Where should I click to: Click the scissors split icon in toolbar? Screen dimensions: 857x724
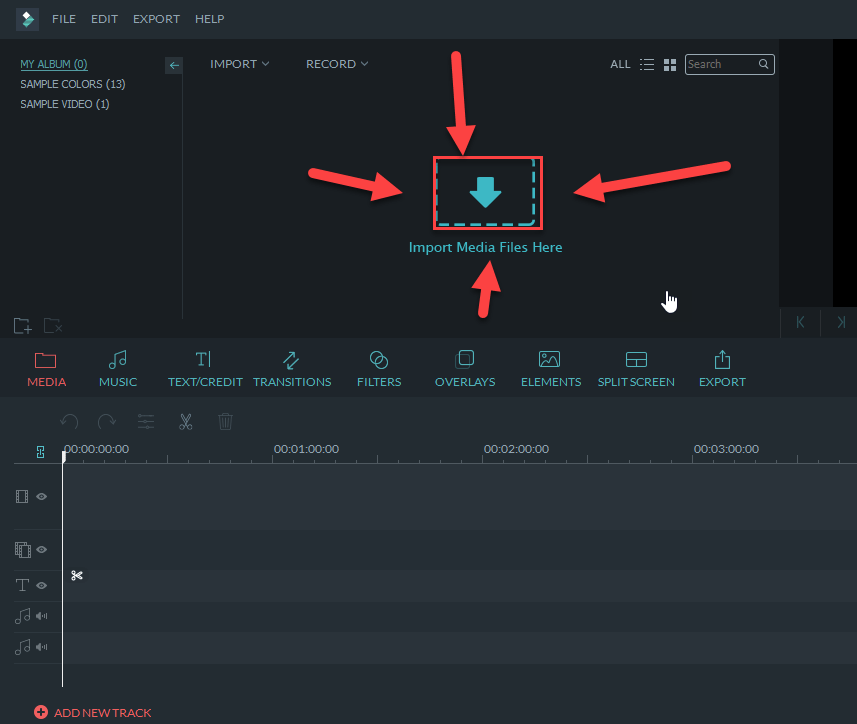(x=186, y=422)
